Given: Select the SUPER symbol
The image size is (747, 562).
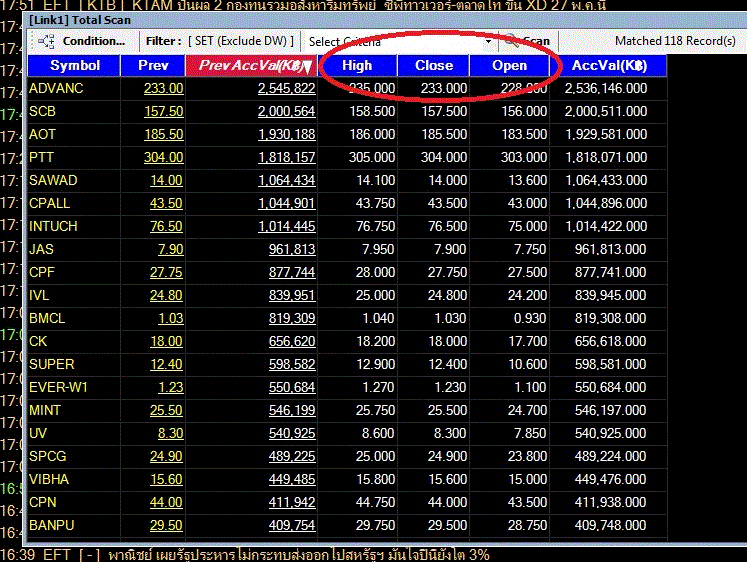Looking at the screenshot, I should click(x=51, y=364).
